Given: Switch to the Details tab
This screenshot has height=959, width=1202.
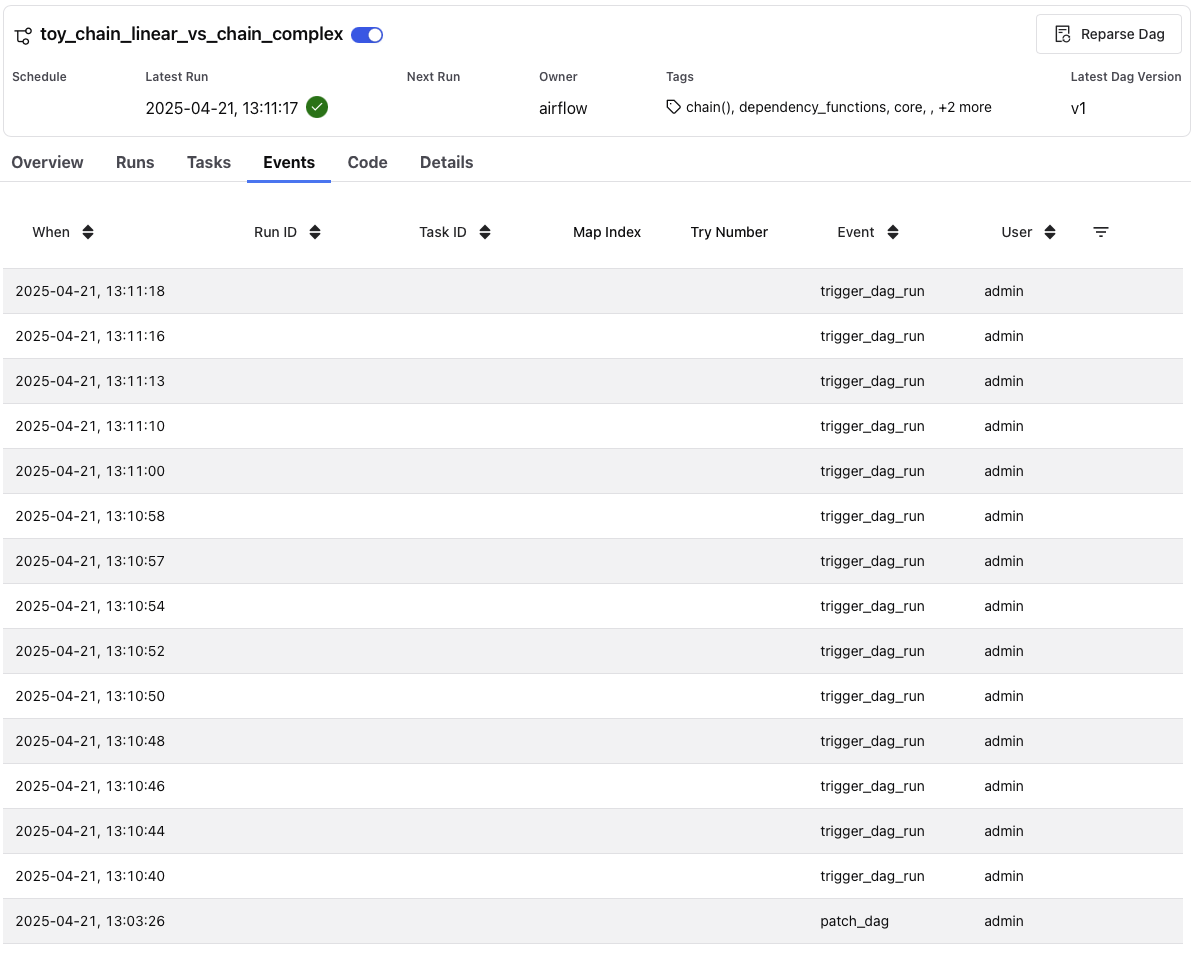Looking at the screenshot, I should (446, 162).
